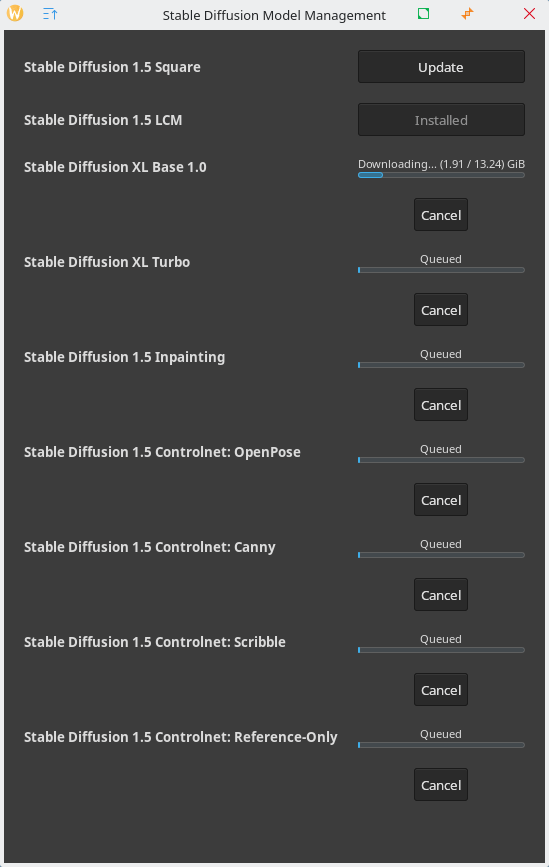
Task: Cancel the queued Stable Diffusion XL Turbo download
Action: point(441,310)
